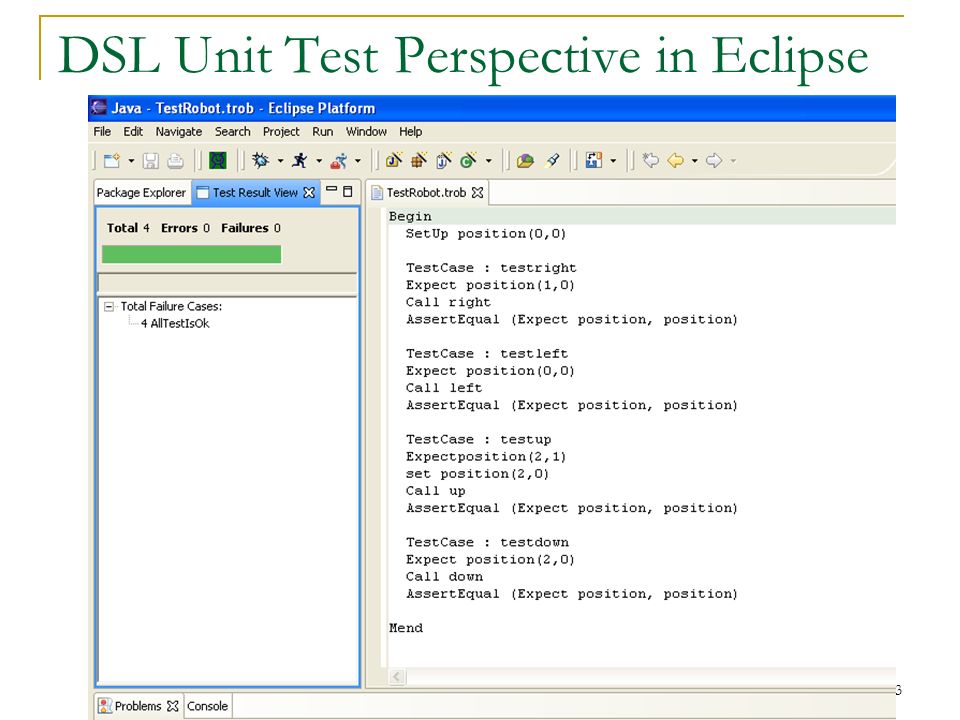Viewport: 960px width, 720px height.
Task: Open the File menu
Action: coord(102,132)
